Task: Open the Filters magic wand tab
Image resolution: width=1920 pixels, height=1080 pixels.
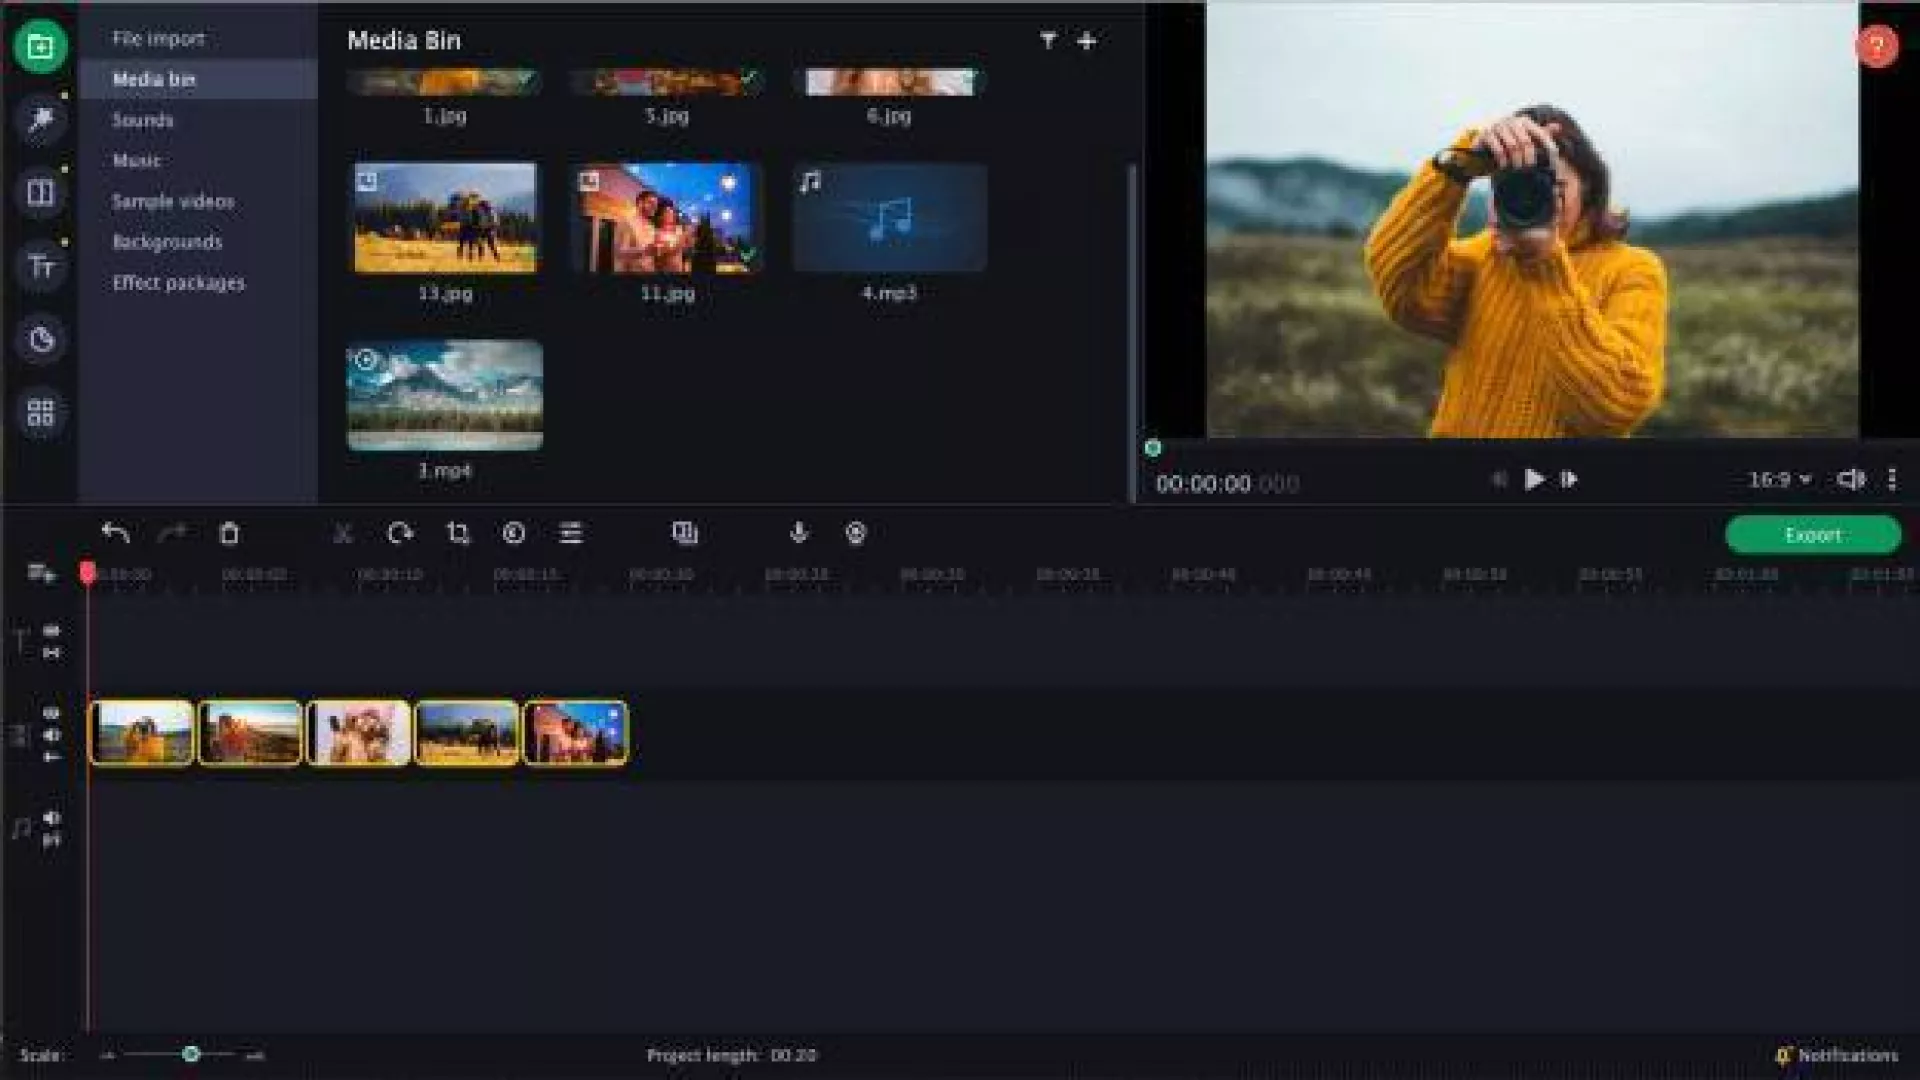Action: [40, 120]
